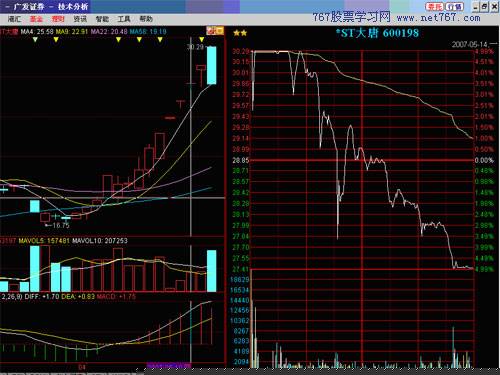The image size is (500, 375).
Task: Open the 资讯 menu
Action: point(80,19)
